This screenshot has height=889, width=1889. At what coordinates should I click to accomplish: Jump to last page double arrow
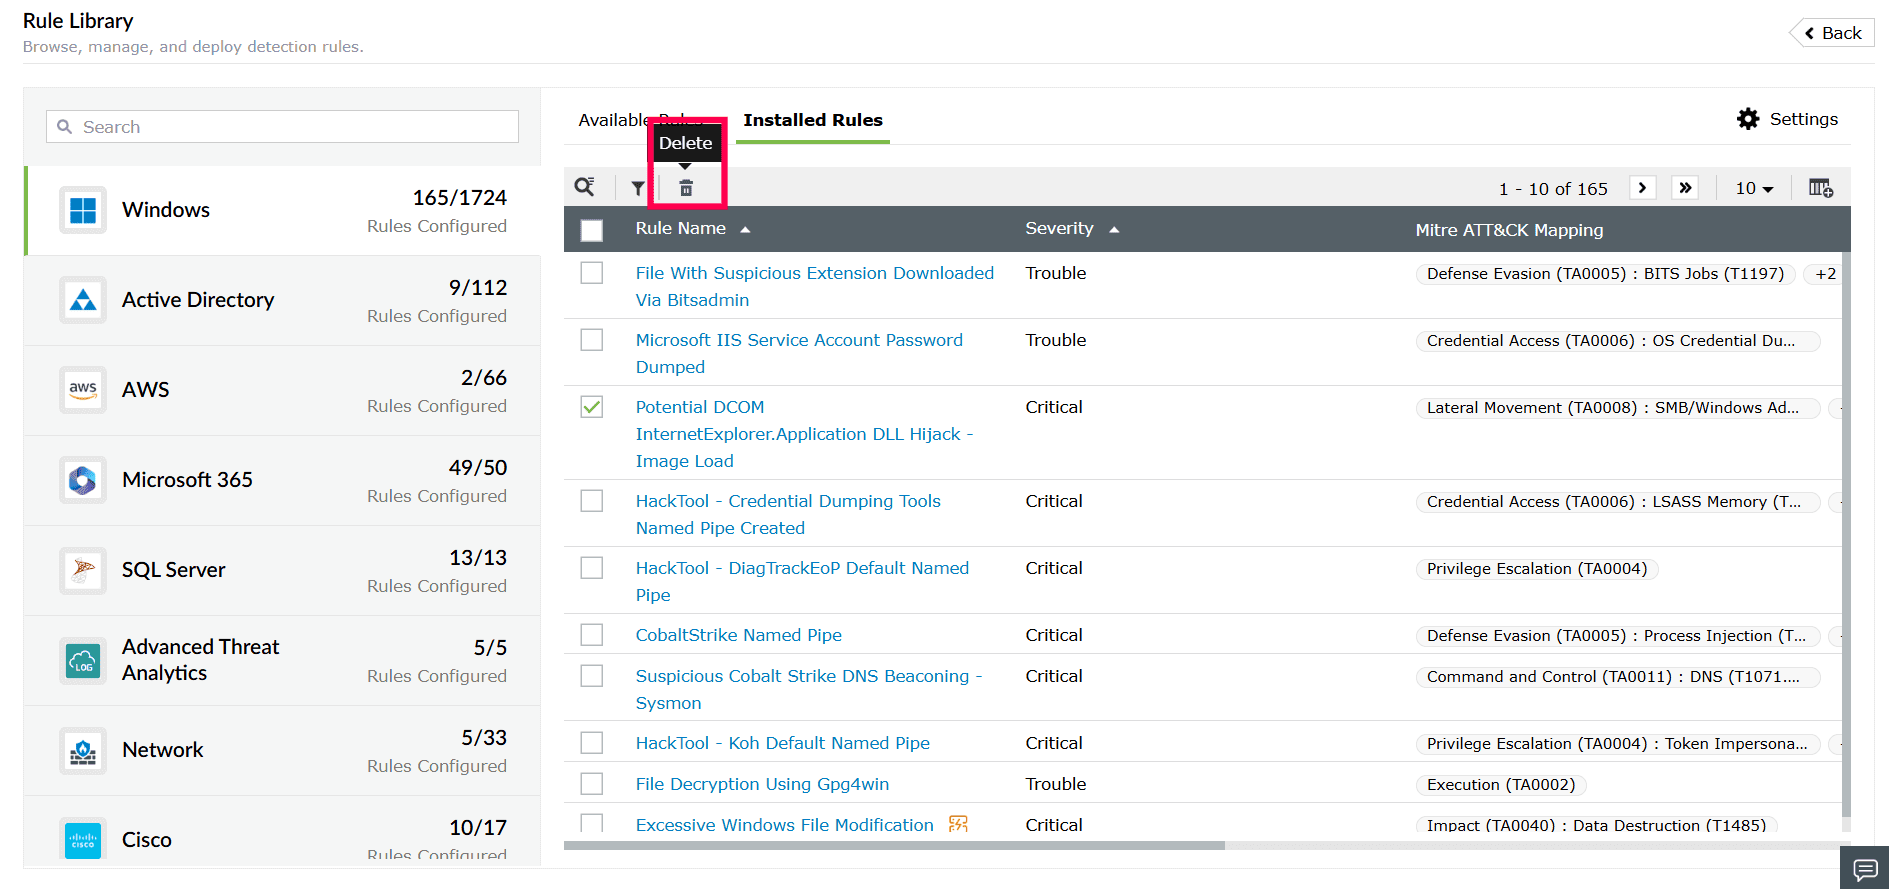point(1685,188)
